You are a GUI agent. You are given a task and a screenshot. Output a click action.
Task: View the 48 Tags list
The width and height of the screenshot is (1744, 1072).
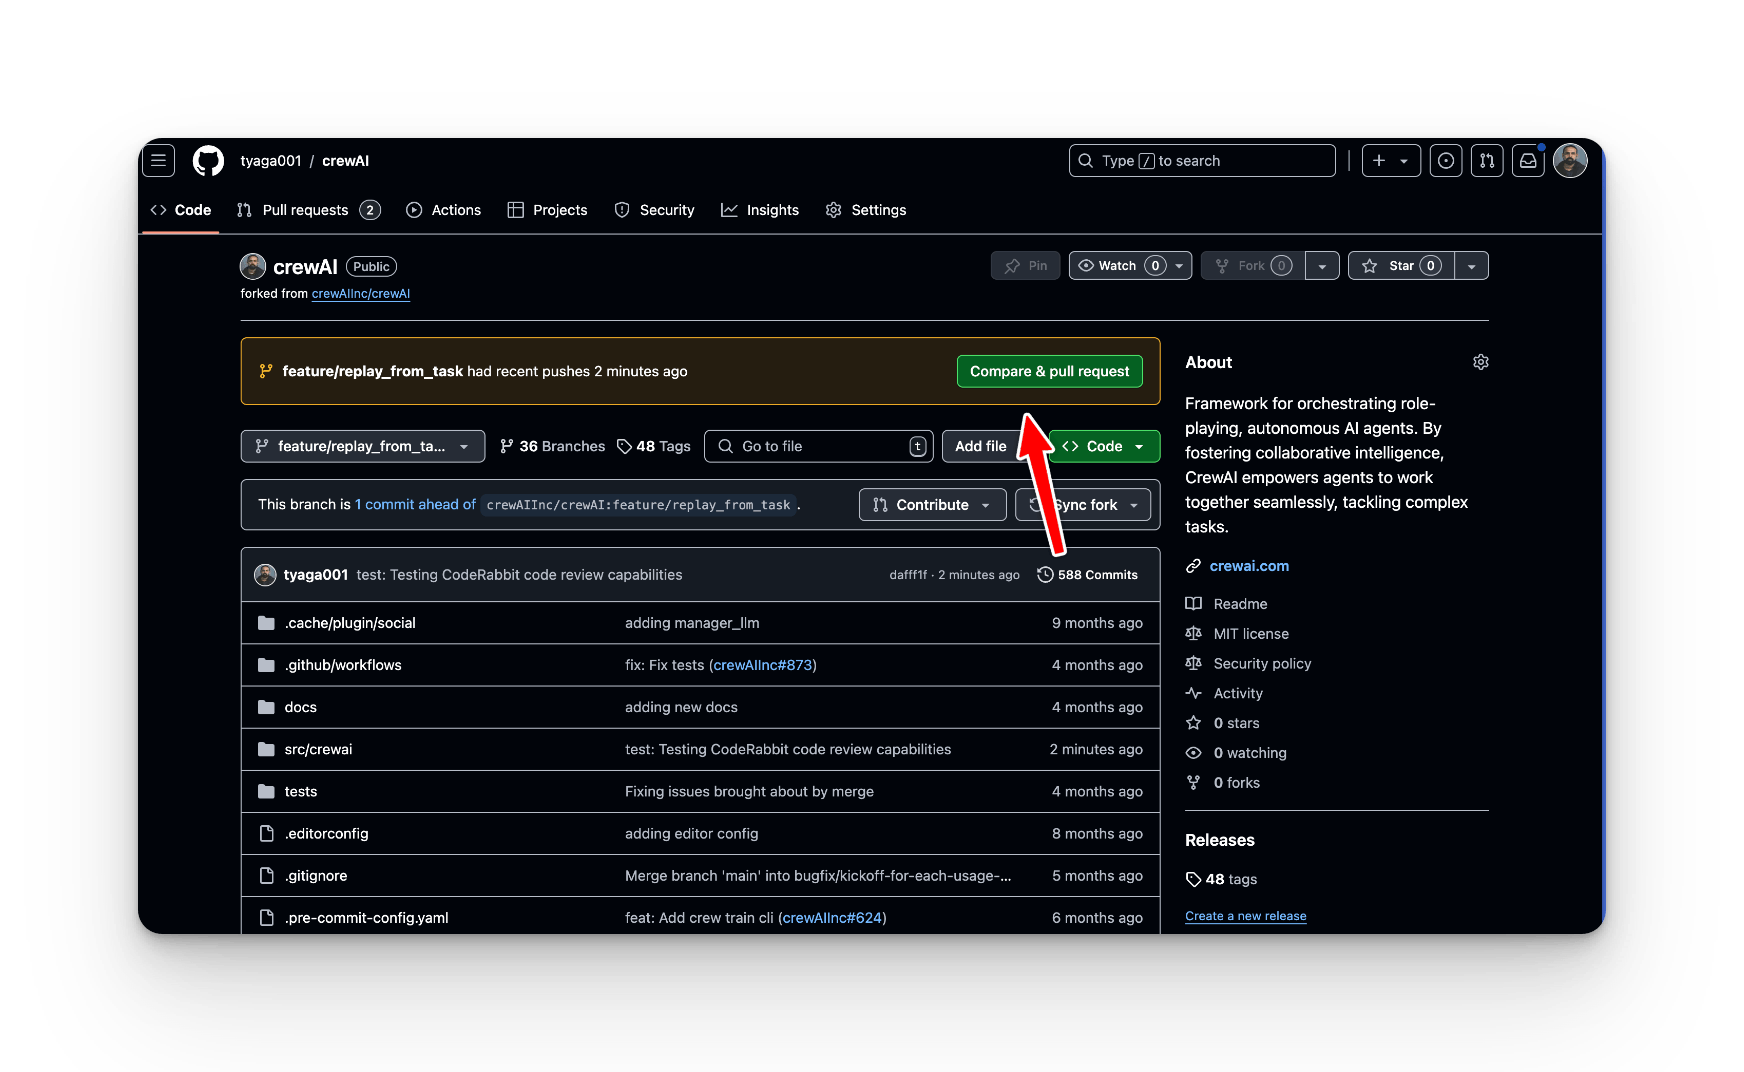[x=654, y=446]
